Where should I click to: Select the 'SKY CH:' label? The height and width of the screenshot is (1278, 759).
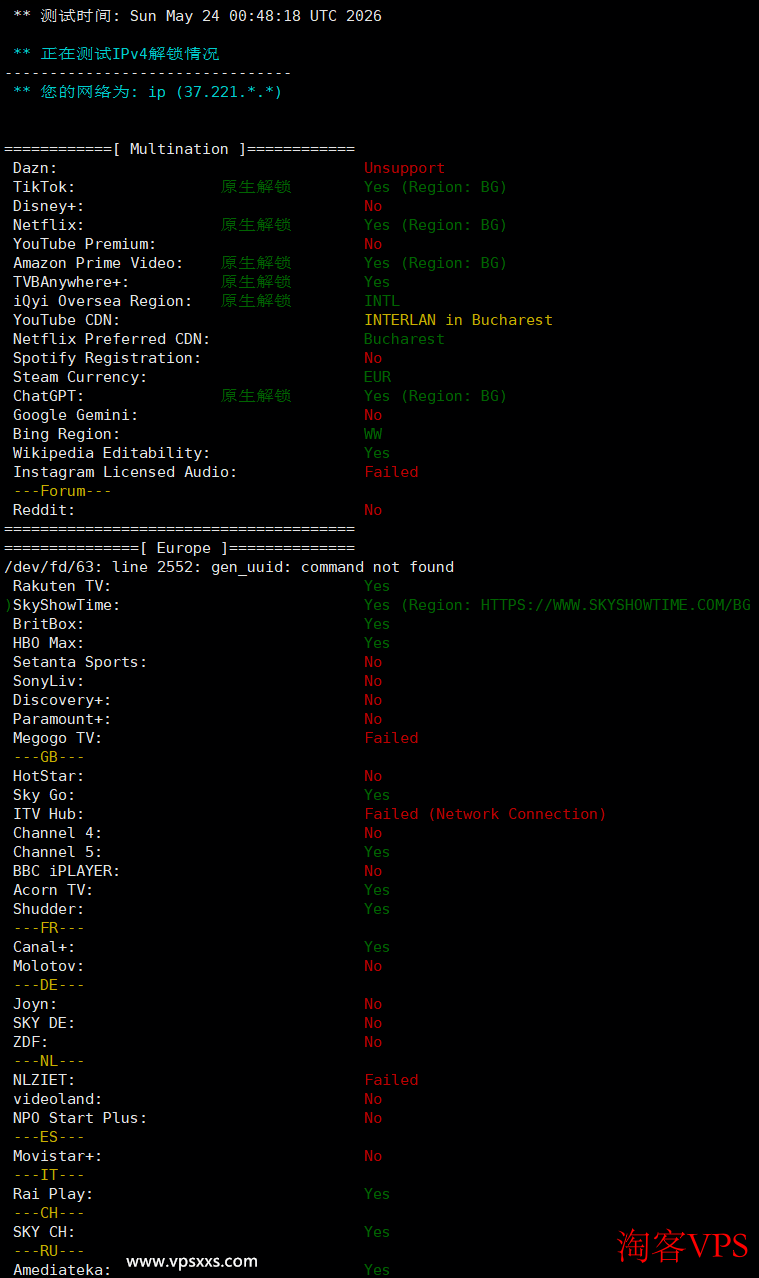44,1232
